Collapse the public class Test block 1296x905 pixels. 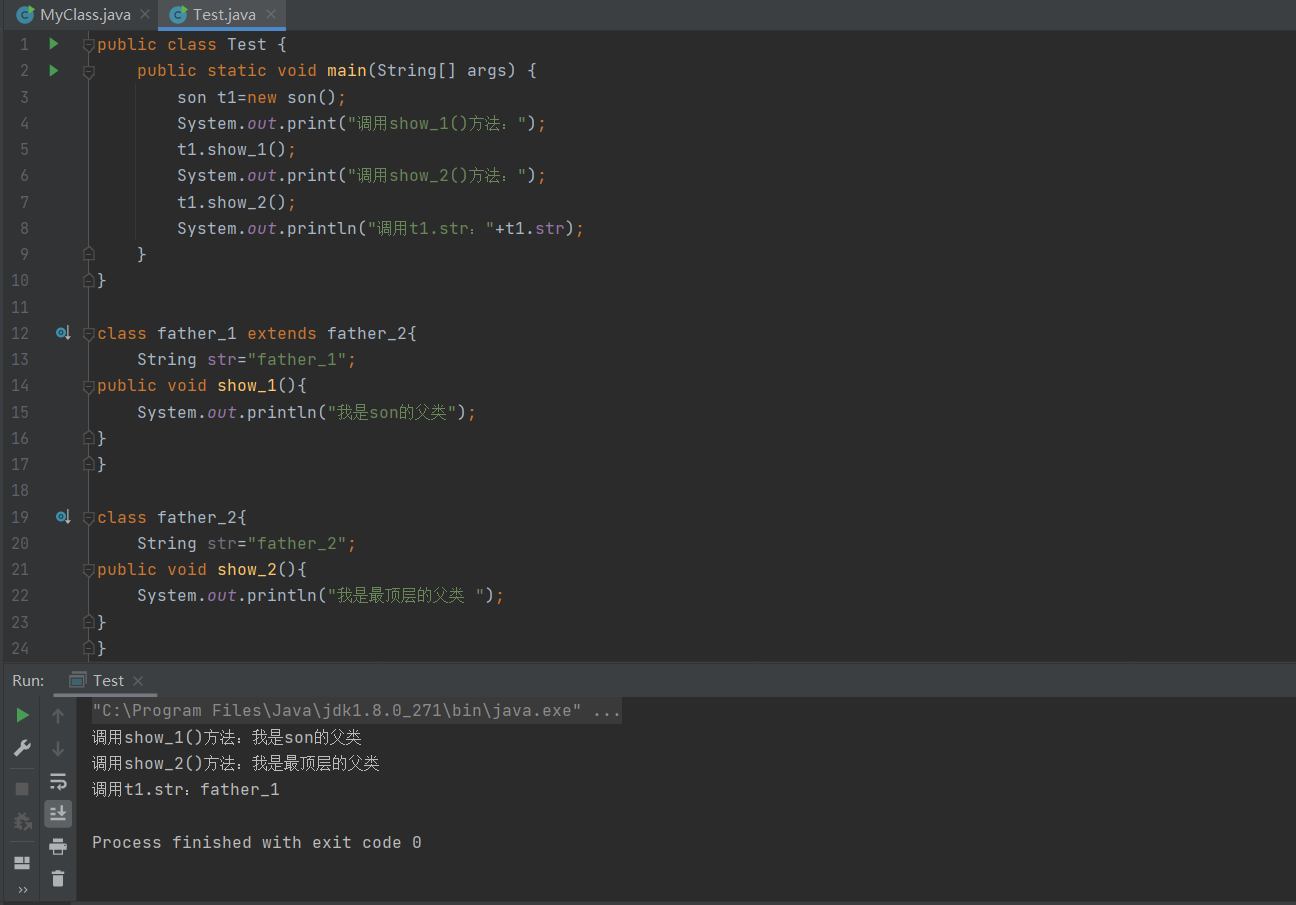[88, 45]
